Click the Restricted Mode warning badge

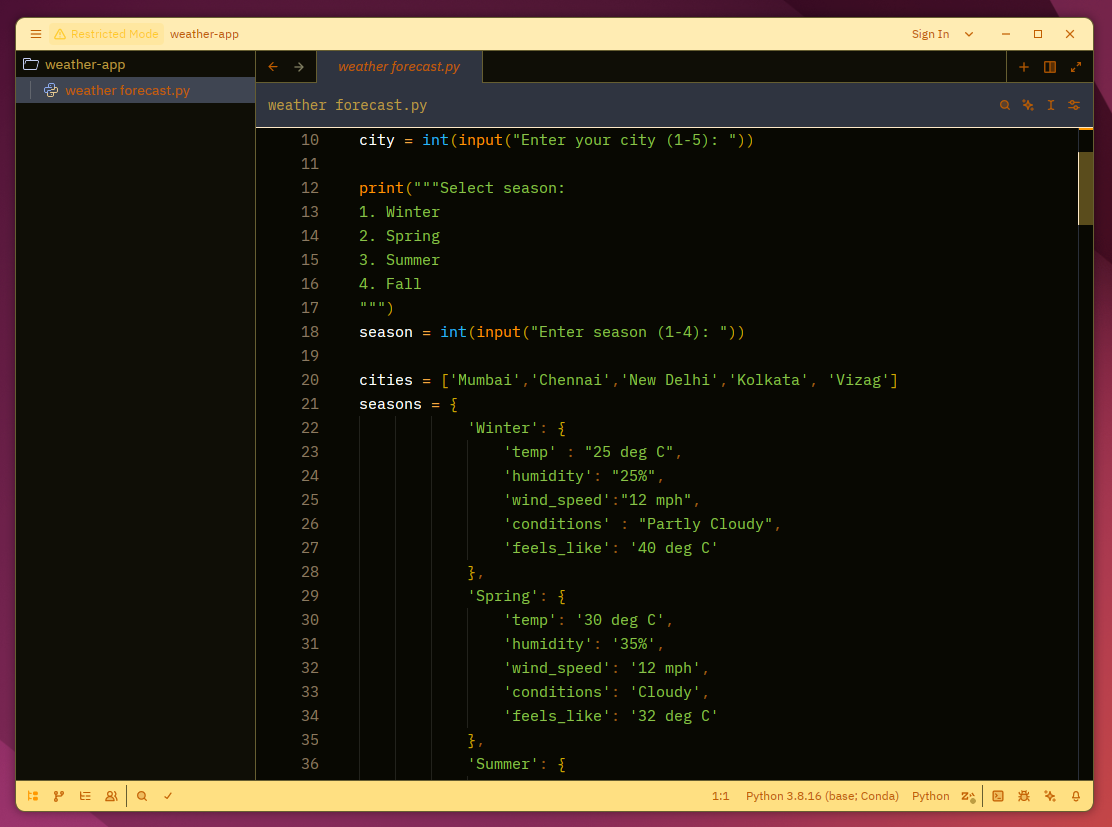point(106,34)
